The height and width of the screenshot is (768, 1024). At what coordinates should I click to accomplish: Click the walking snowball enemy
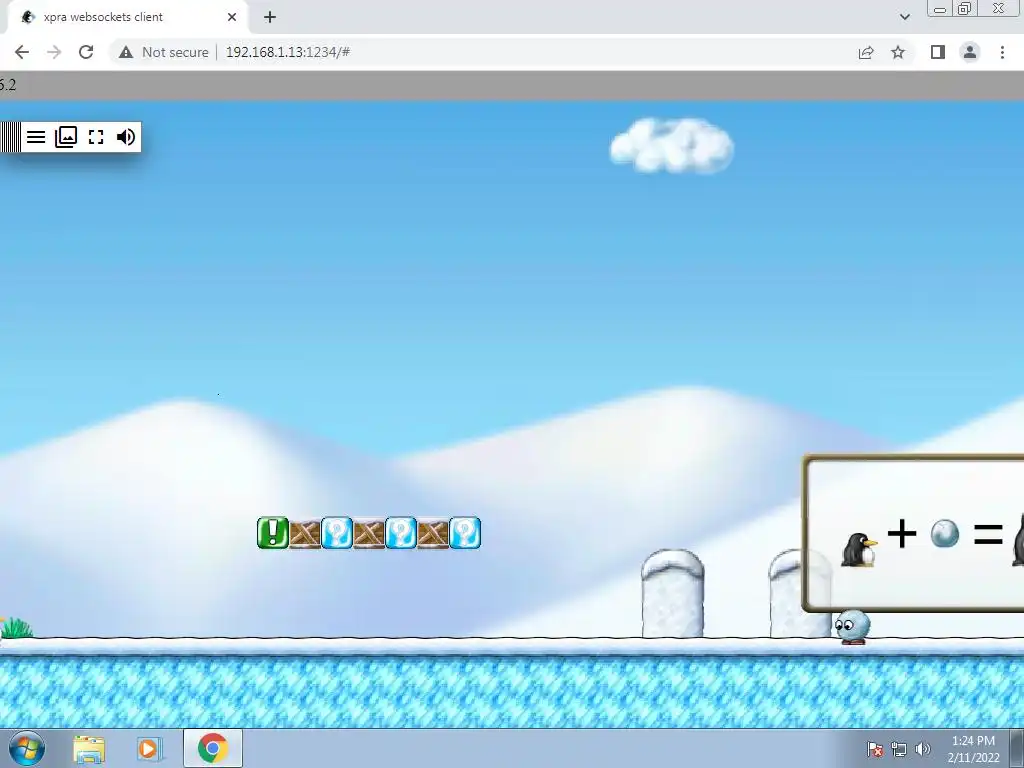852,627
